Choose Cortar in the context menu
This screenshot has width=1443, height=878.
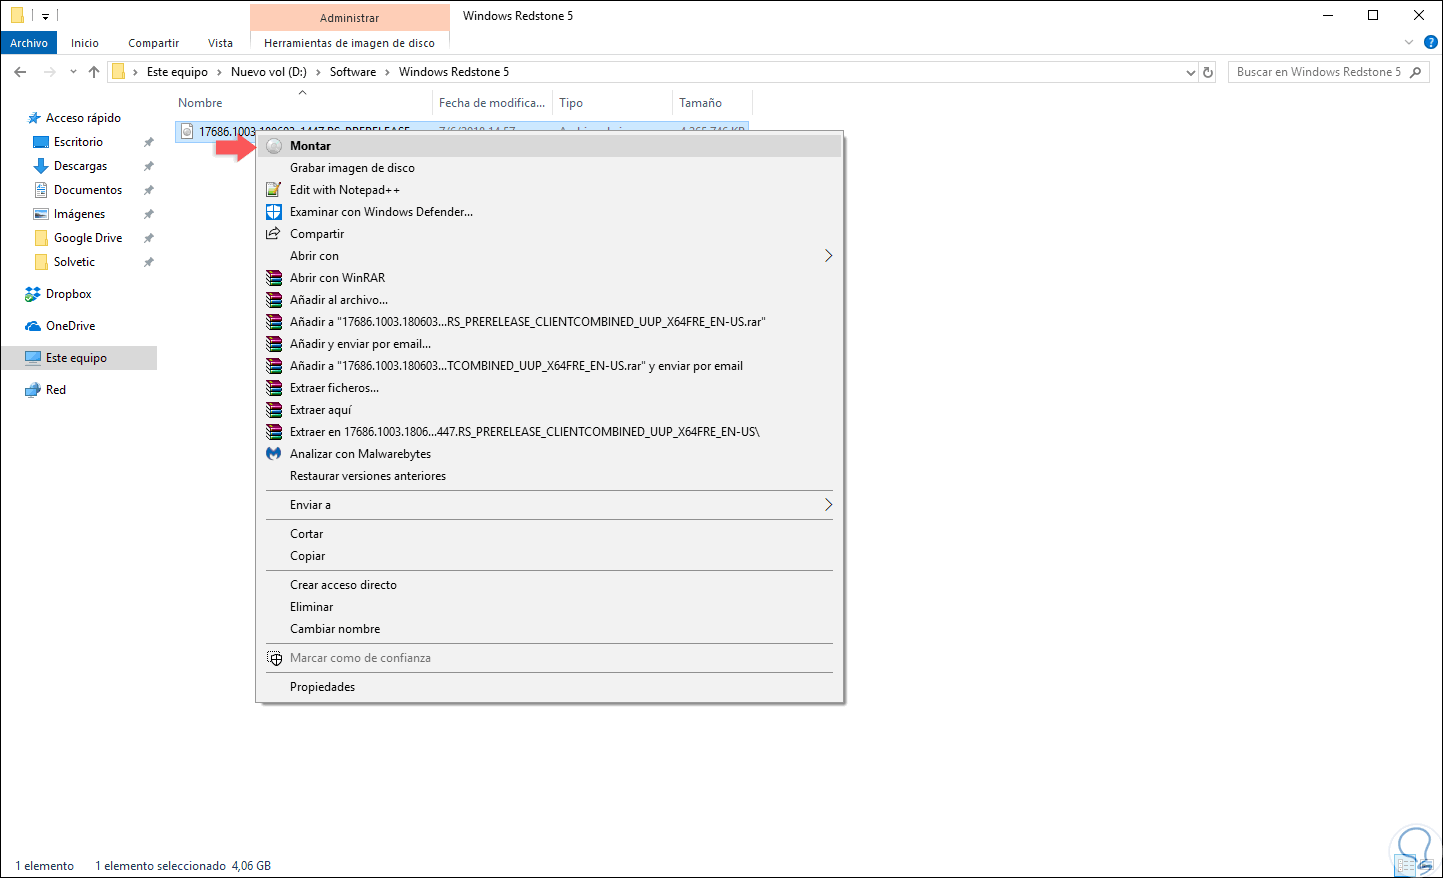[550, 534]
